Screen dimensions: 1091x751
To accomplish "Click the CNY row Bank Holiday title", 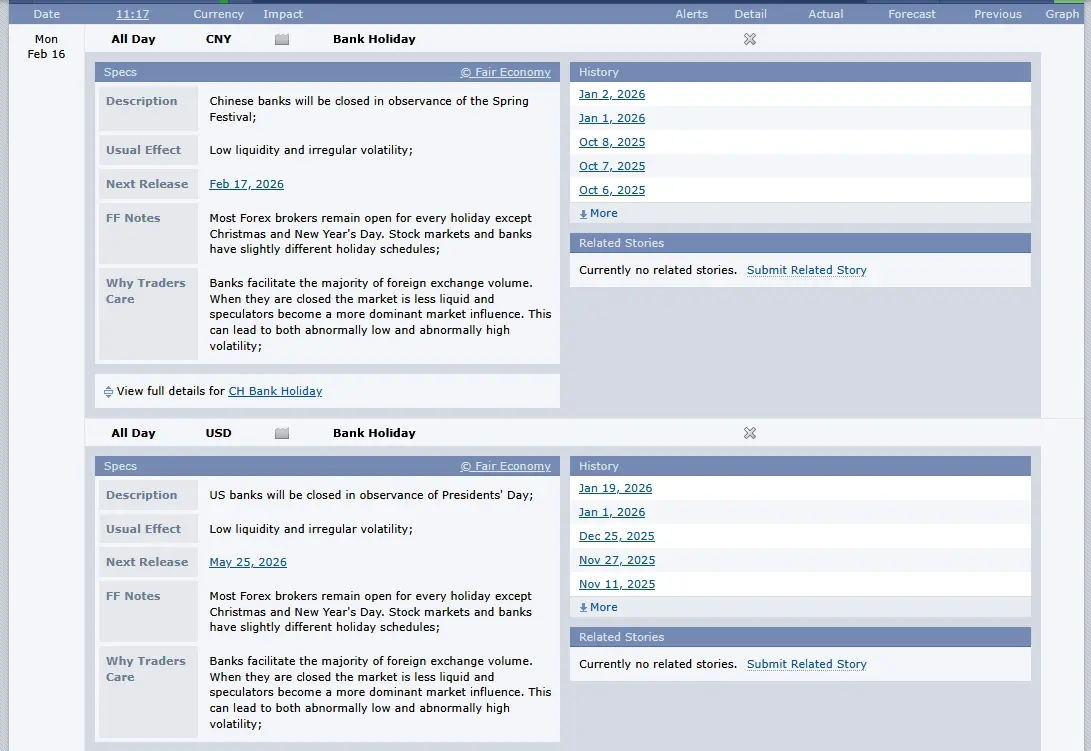I will 374,39.
